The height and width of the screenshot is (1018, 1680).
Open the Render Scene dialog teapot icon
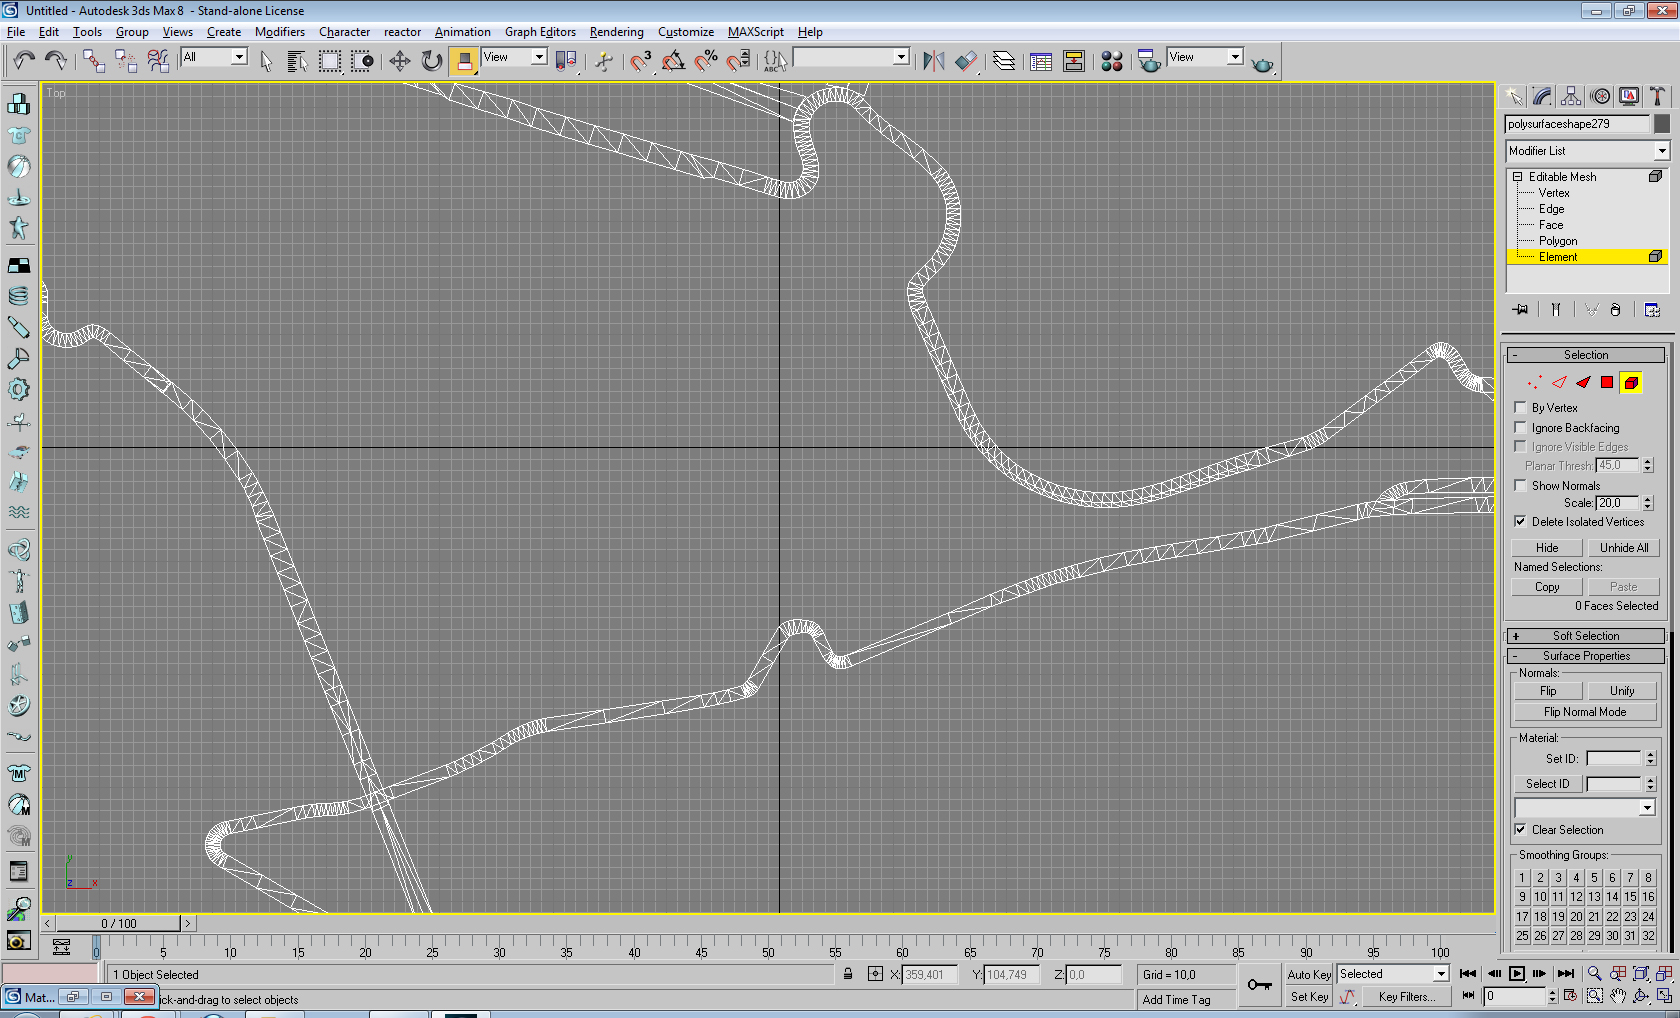coord(1150,61)
